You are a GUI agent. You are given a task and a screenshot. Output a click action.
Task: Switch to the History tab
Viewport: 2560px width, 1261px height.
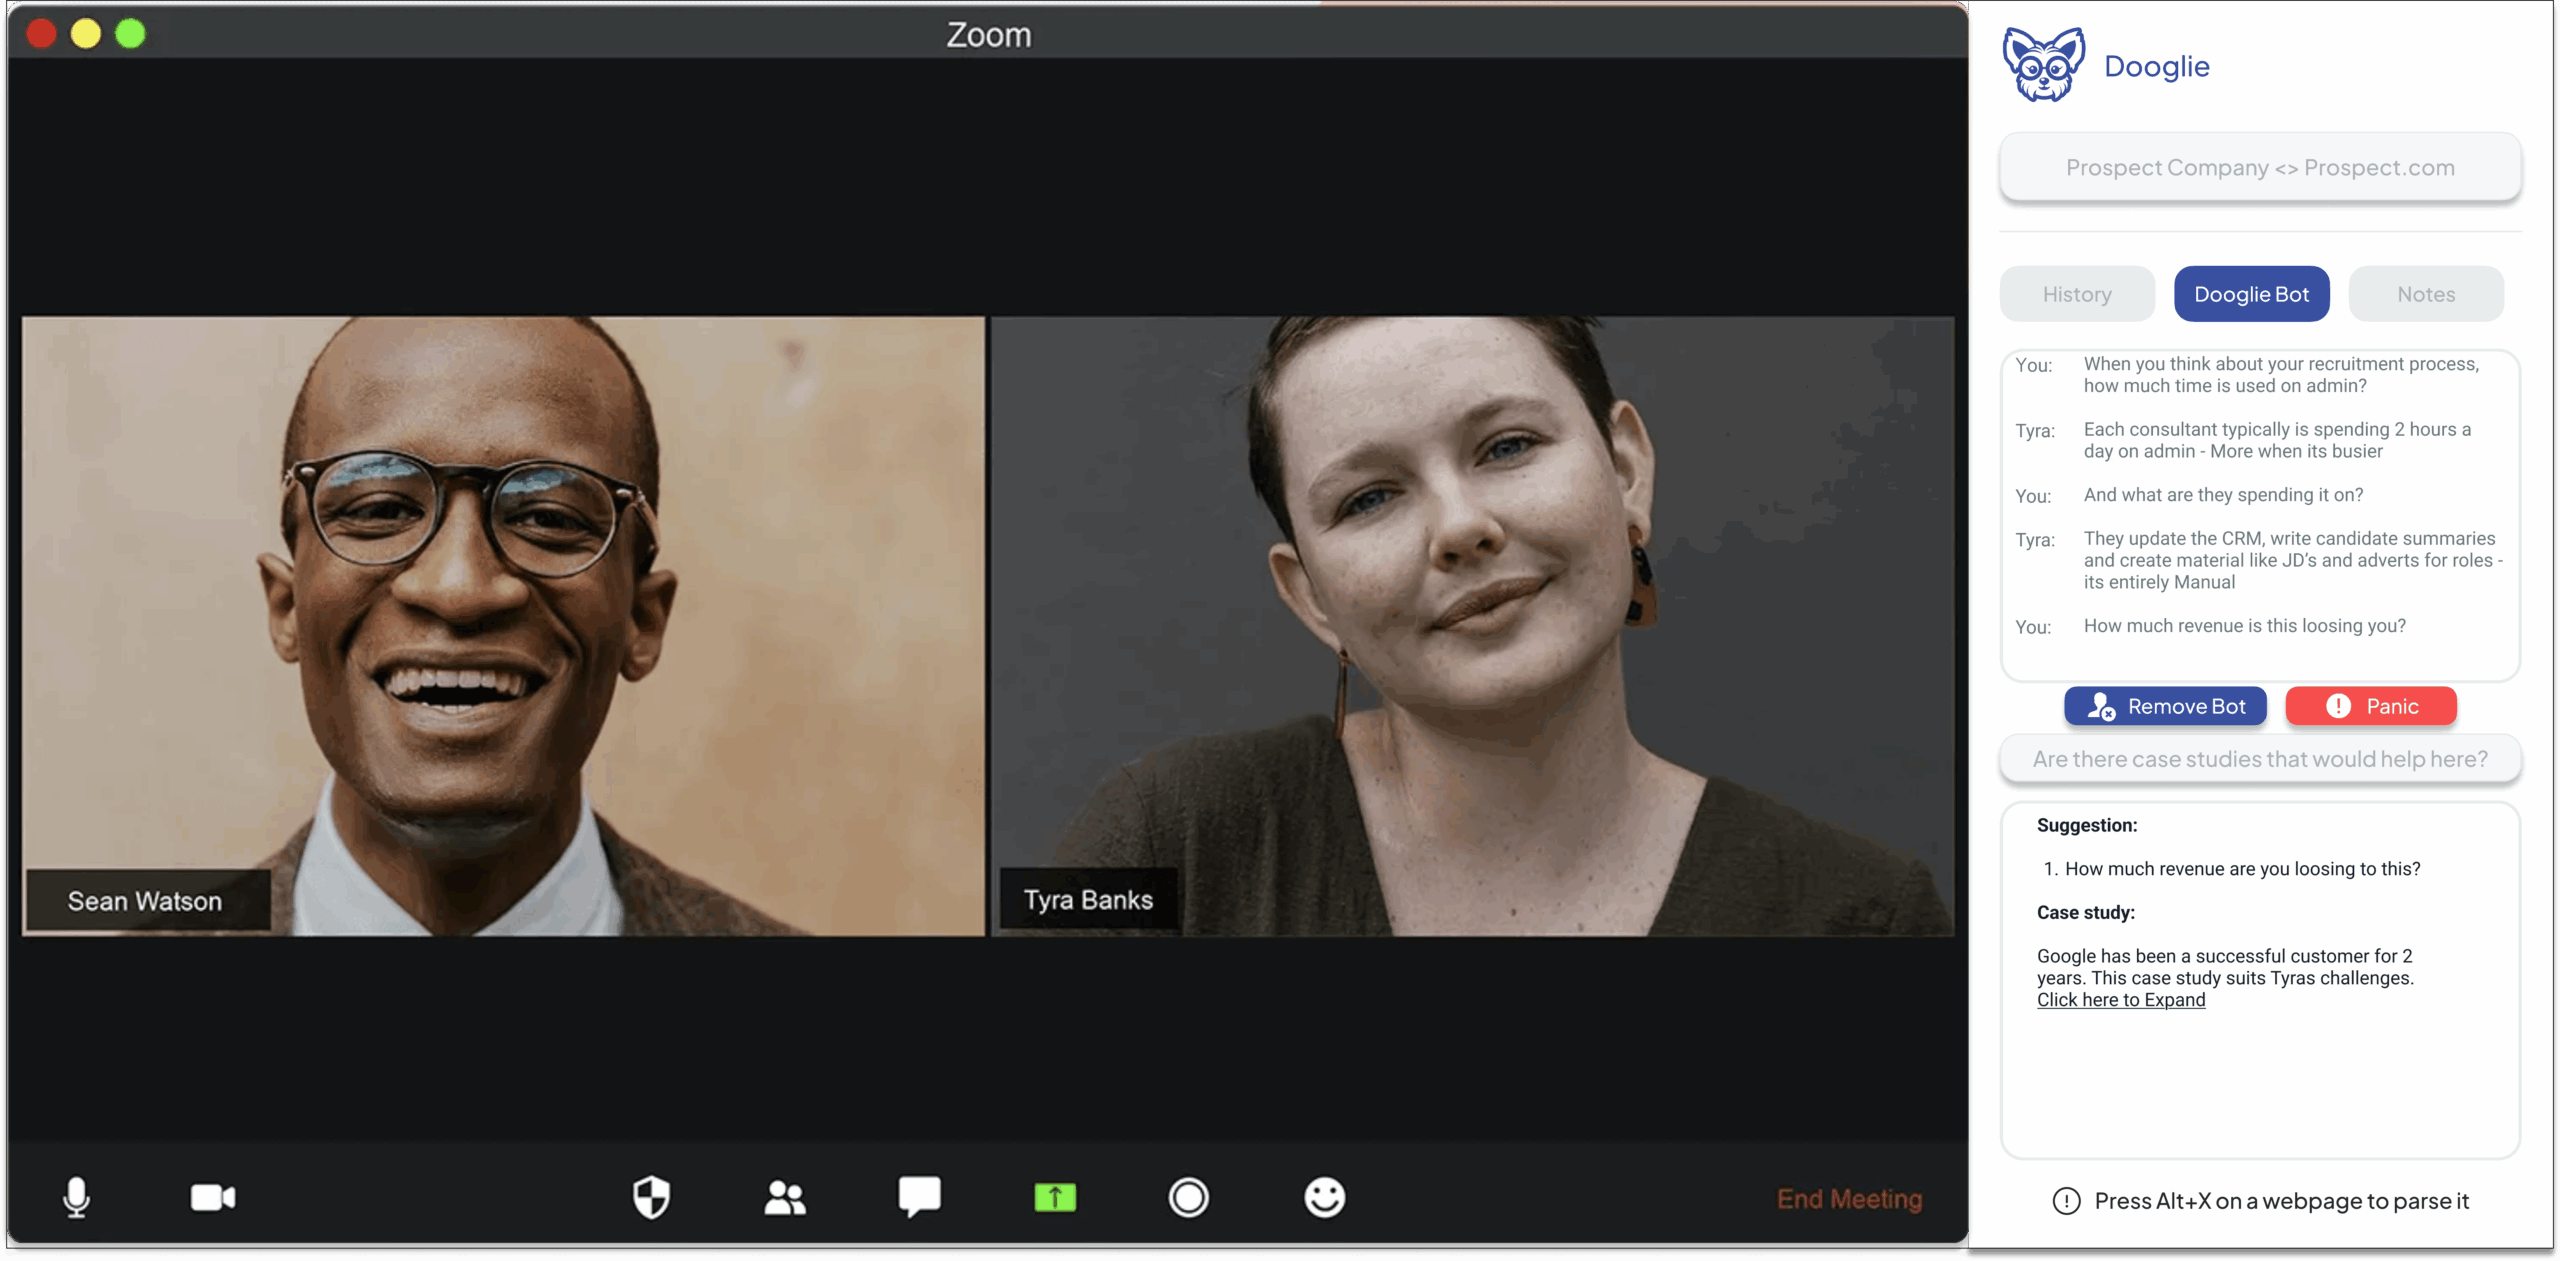(x=2077, y=294)
